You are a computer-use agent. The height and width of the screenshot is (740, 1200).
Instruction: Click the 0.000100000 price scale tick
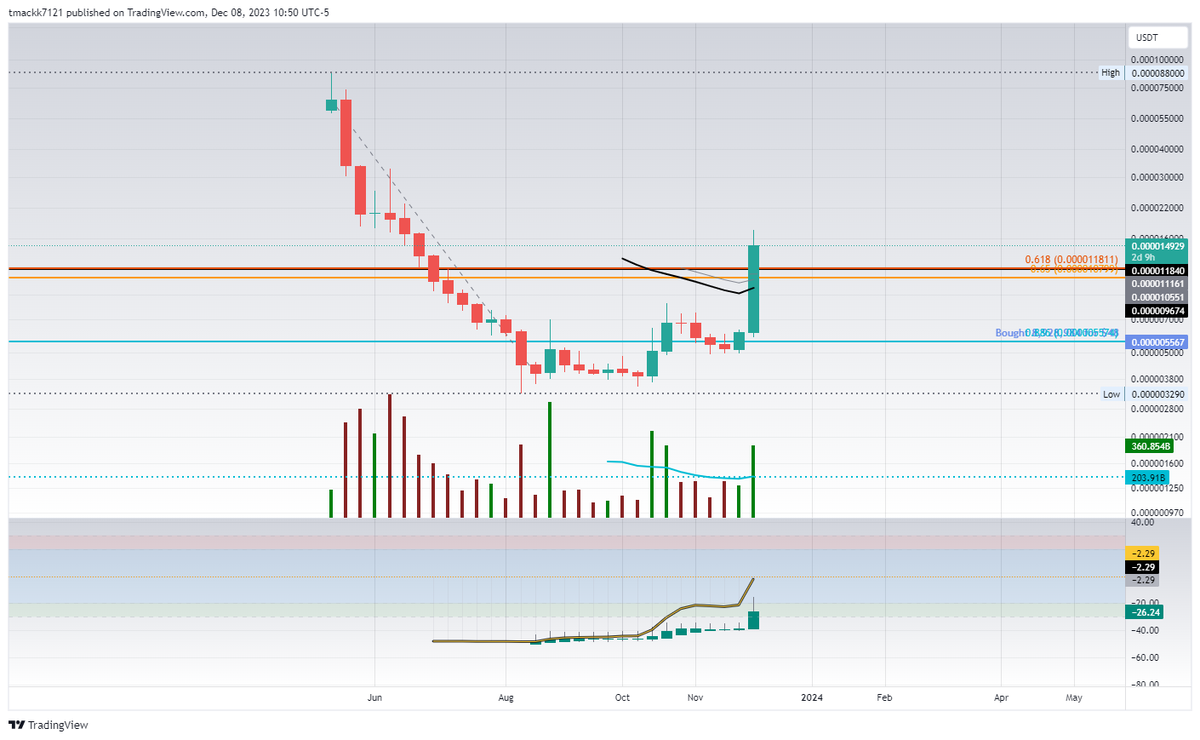coord(1157,61)
